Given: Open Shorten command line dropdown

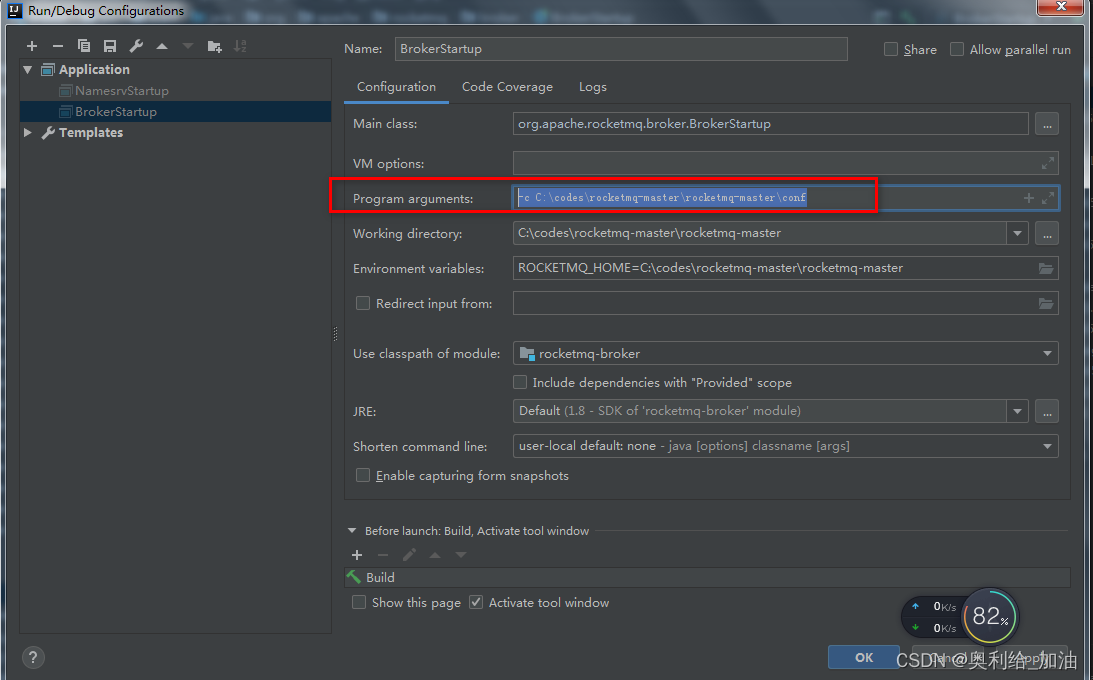Looking at the screenshot, I should 1047,447.
